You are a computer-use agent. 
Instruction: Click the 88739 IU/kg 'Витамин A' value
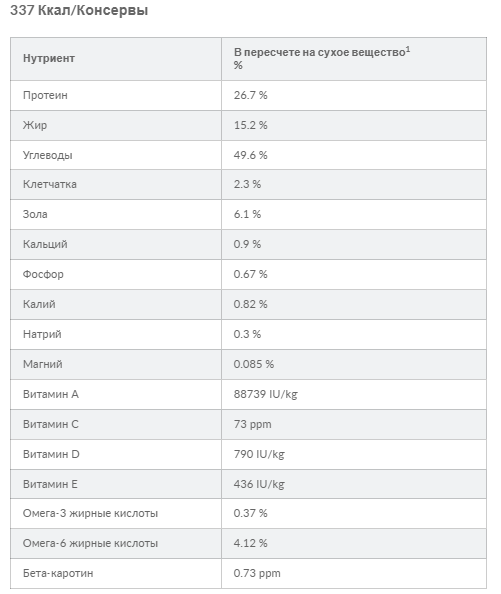(x=265, y=394)
